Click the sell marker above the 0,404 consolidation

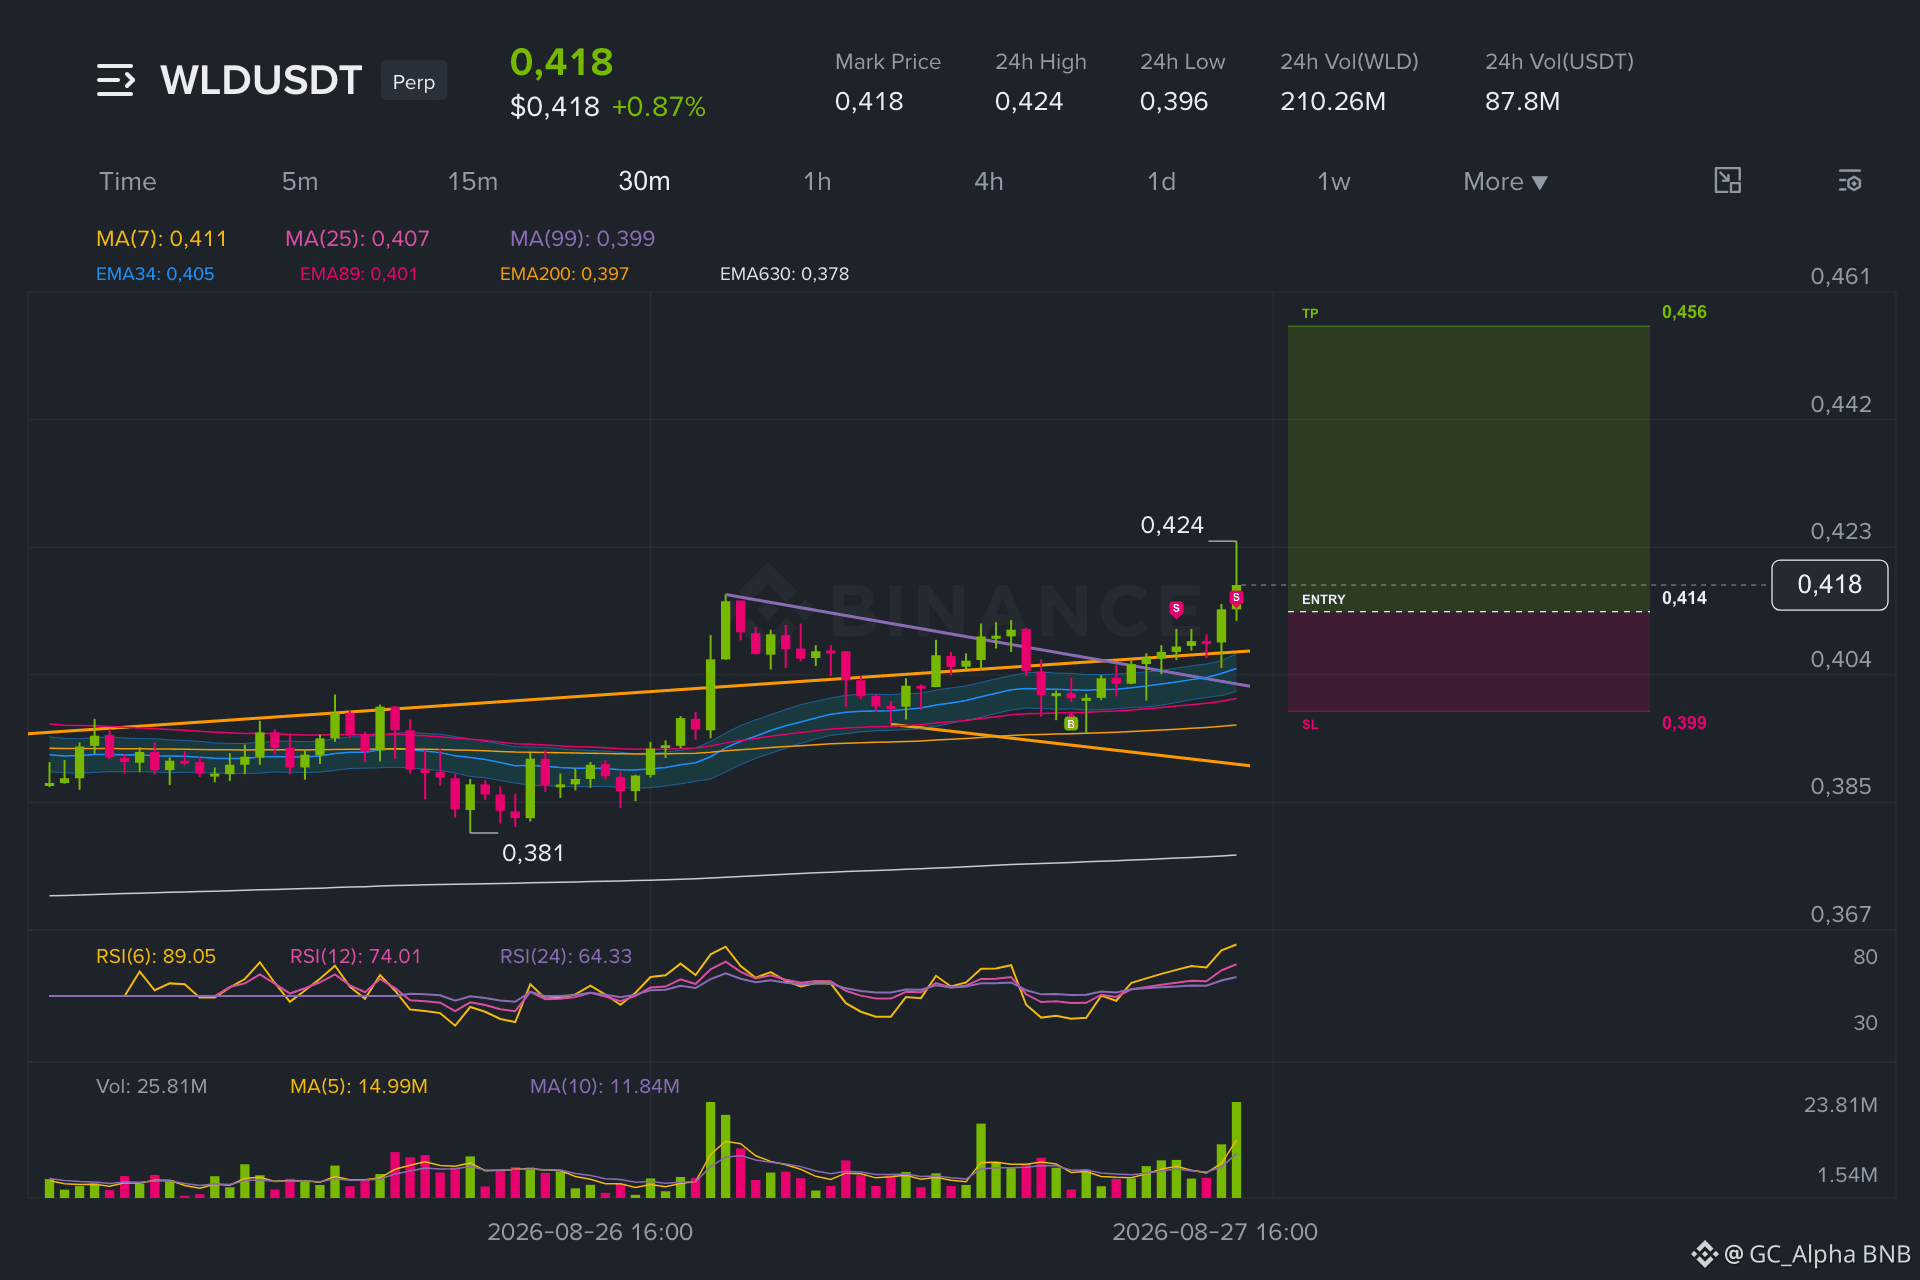[1176, 608]
